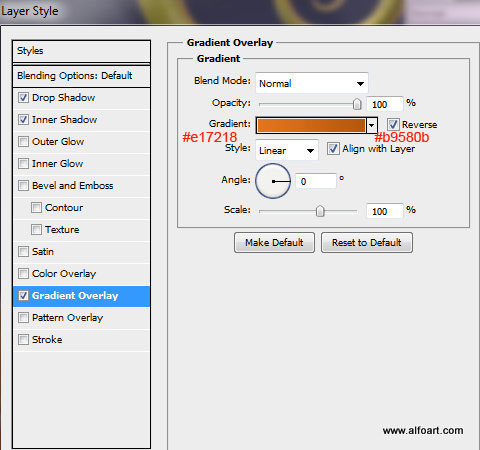Enable the Inner Glow checkbox
Viewport: 480px width, 450px height.
[23, 164]
